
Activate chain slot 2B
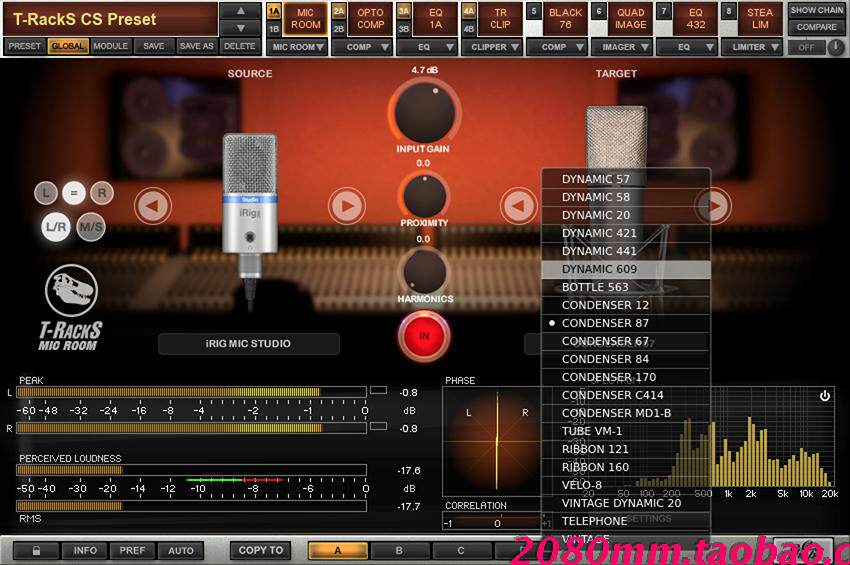(339, 28)
